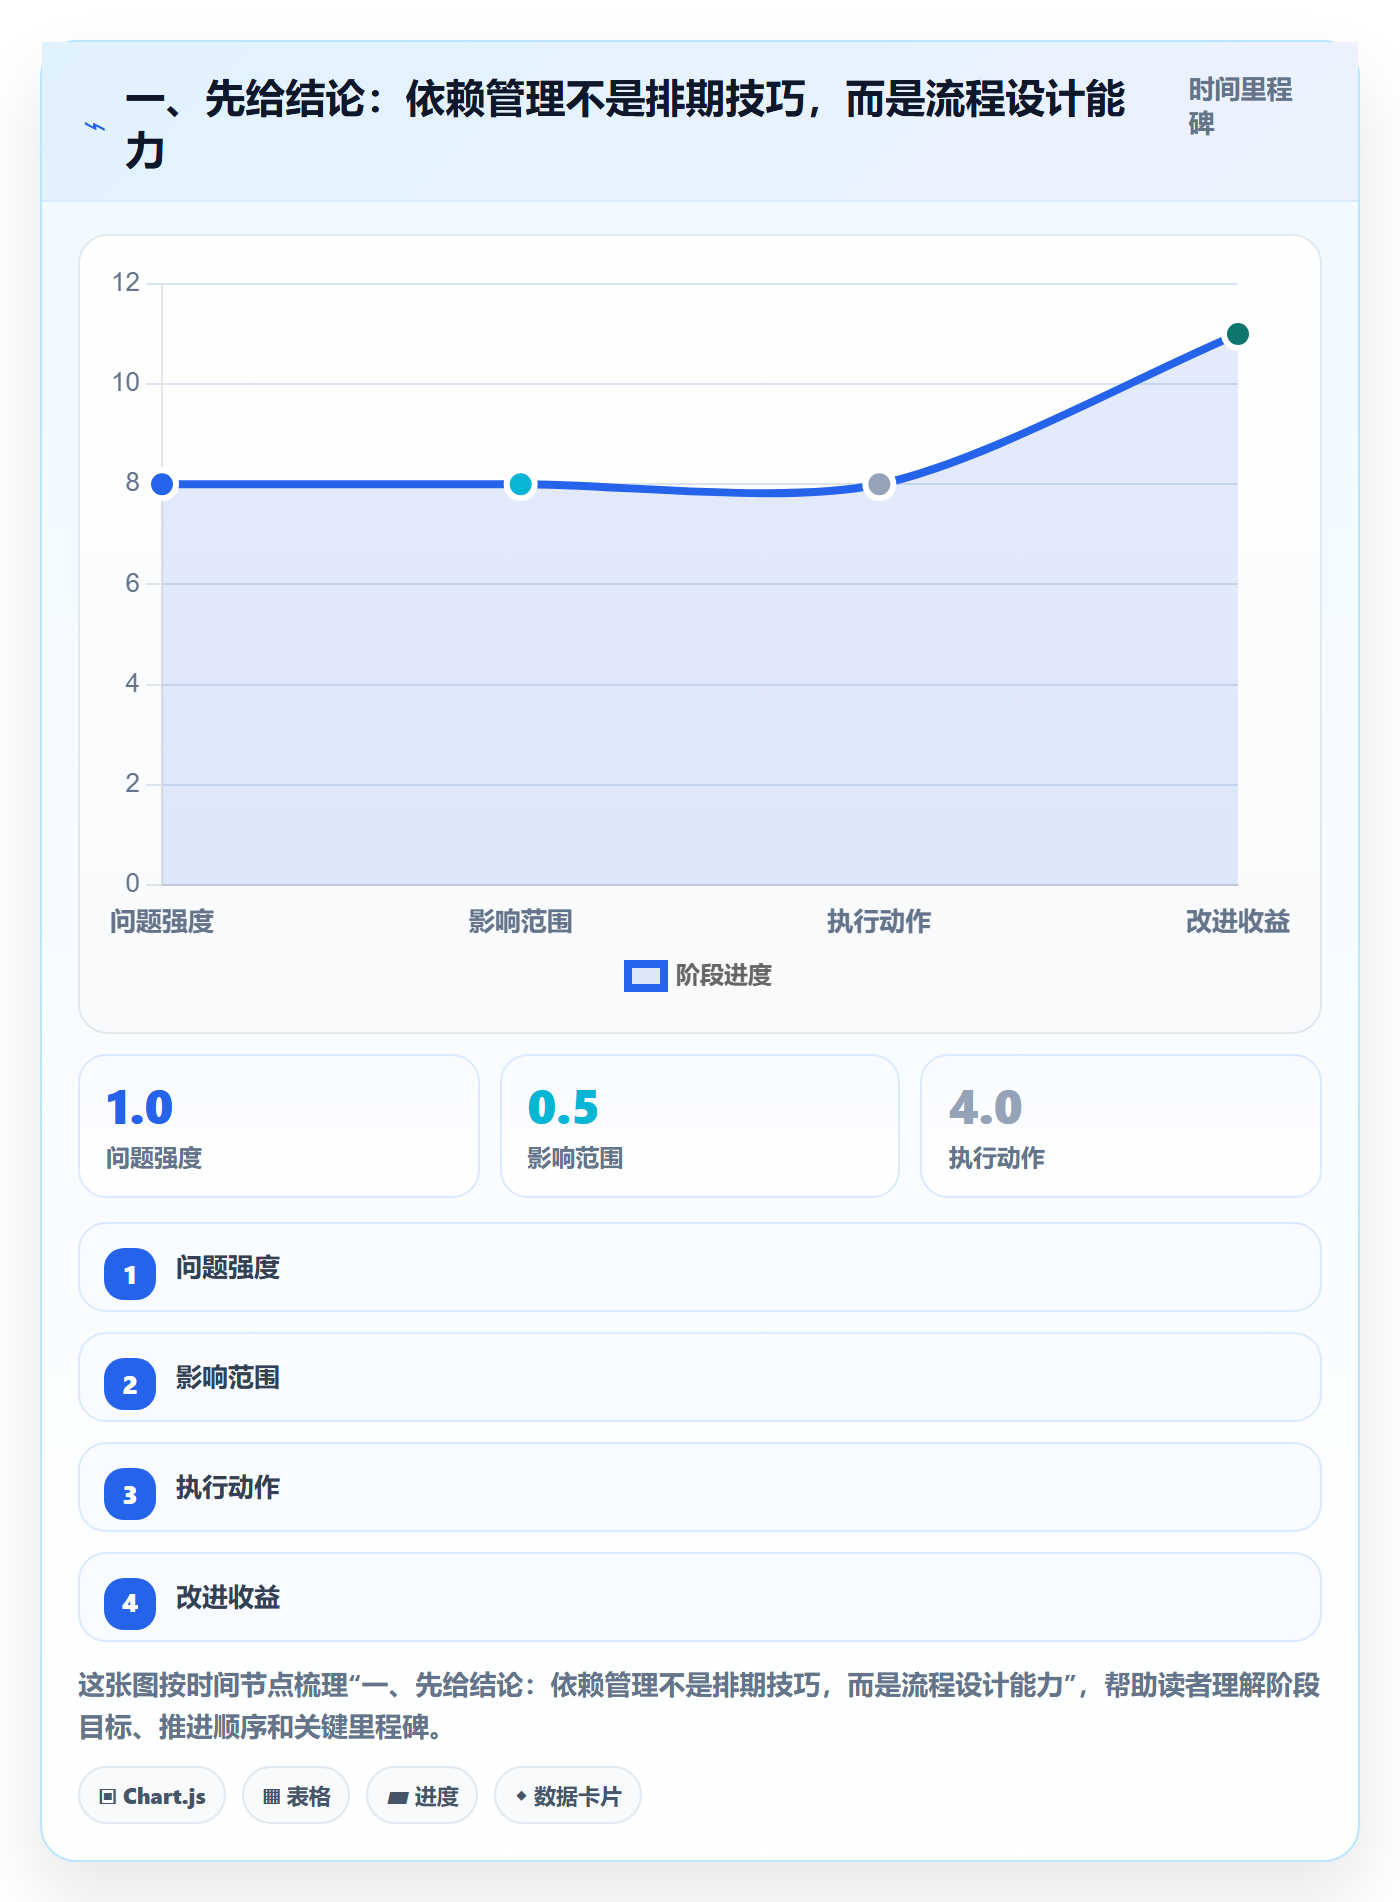1400x1902 pixels.
Task: Click the 表格 tag chip
Action: (x=296, y=1796)
